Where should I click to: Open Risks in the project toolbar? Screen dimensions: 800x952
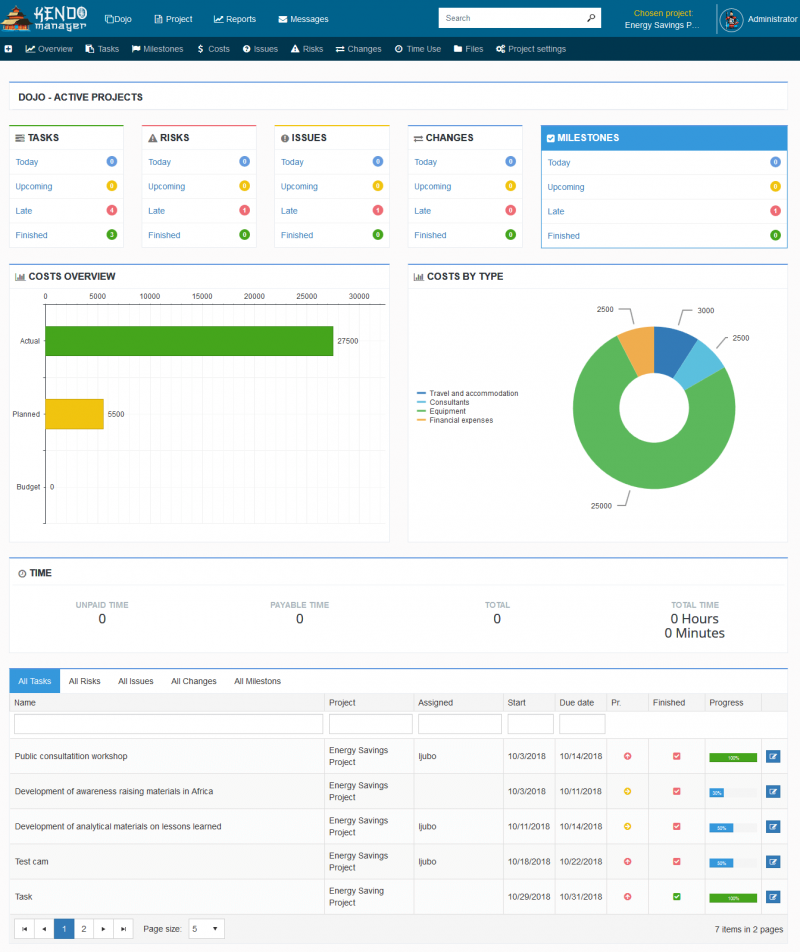pyautogui.click(x=307, y=49)
